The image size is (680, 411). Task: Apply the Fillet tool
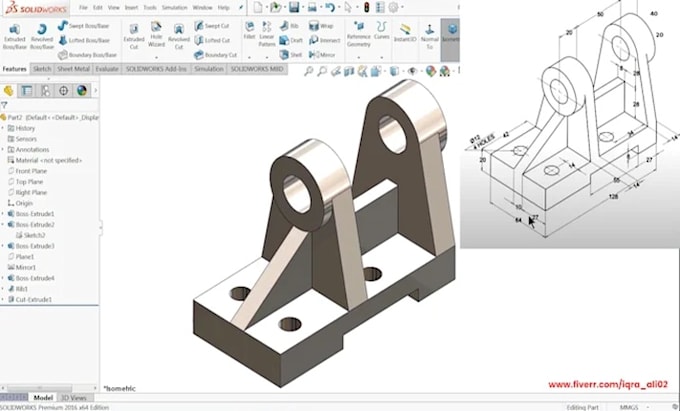[249, 30]
